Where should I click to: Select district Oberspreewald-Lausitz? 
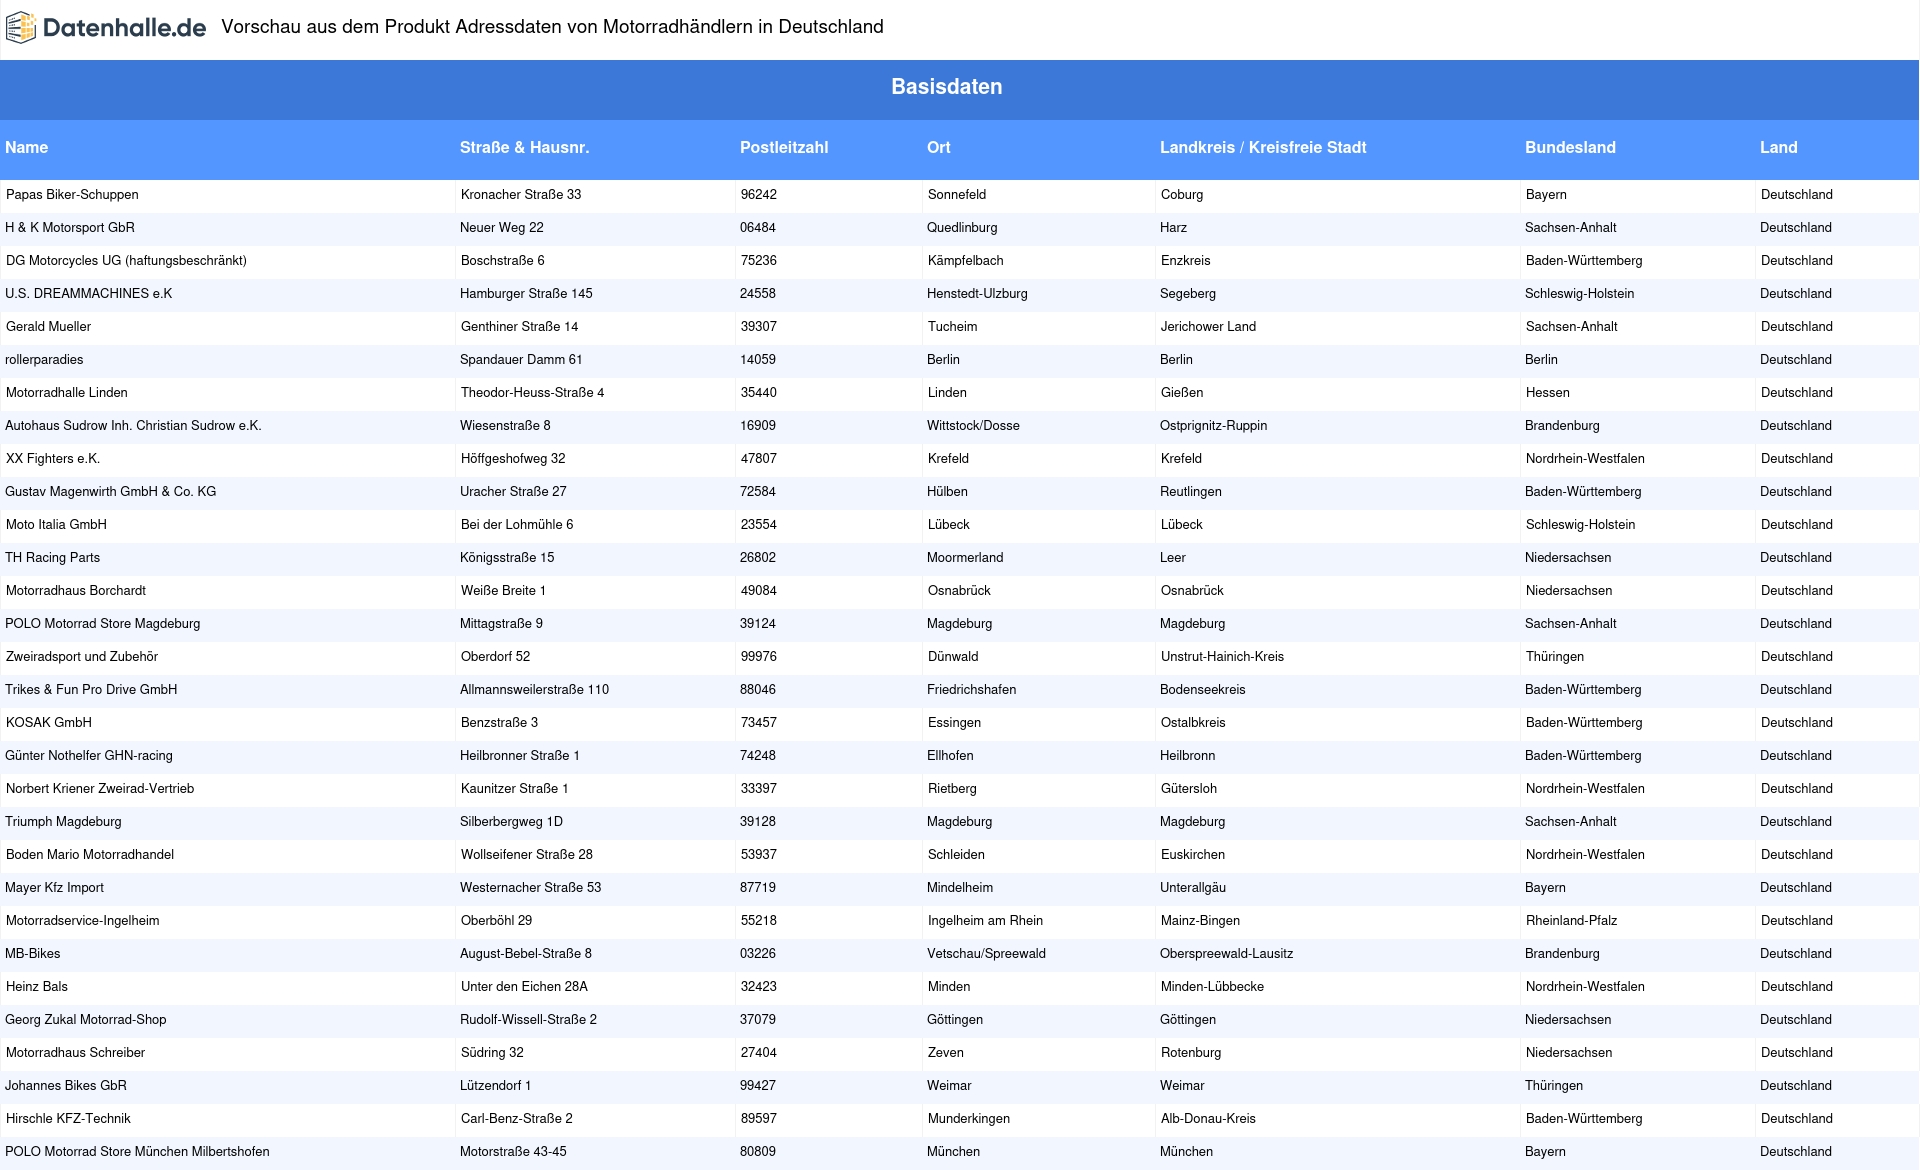coord(1226,954)
